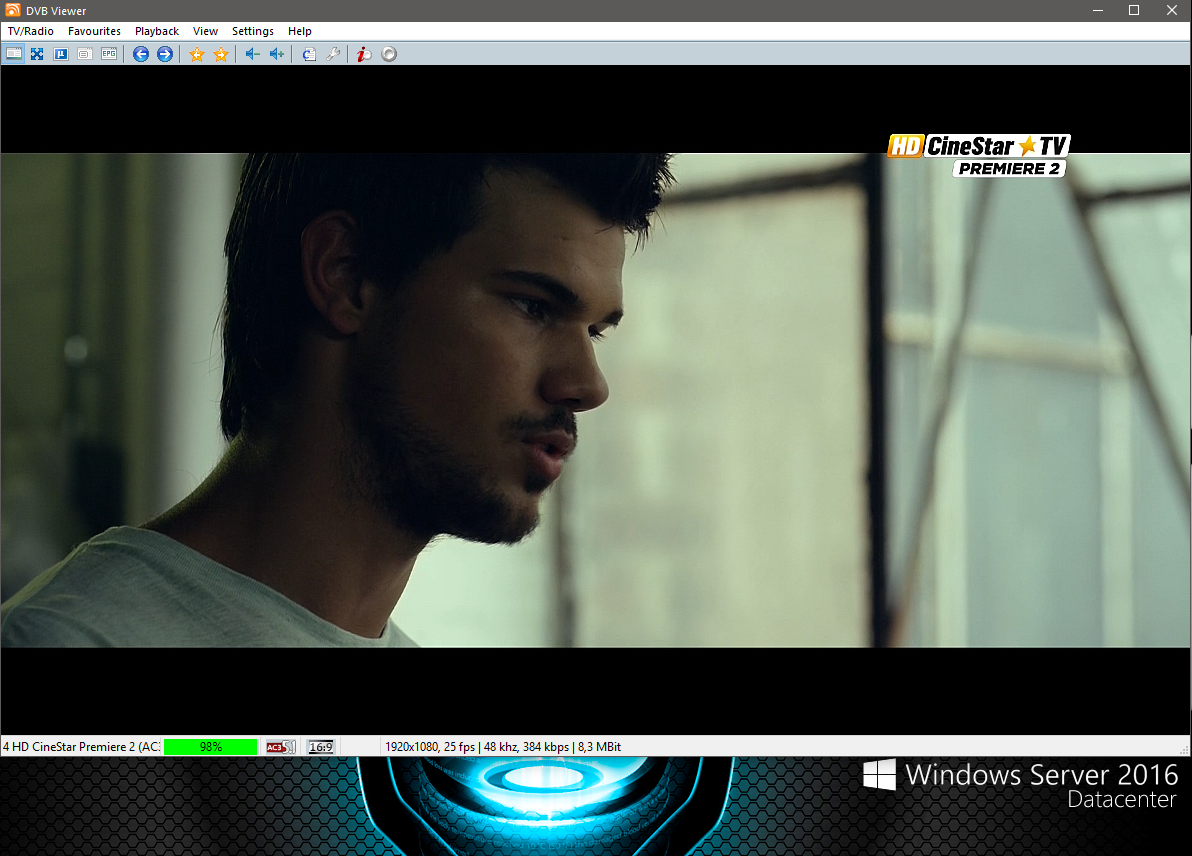Select previous favourite star icon
The image size is (1192, 856).
[197, 54]
